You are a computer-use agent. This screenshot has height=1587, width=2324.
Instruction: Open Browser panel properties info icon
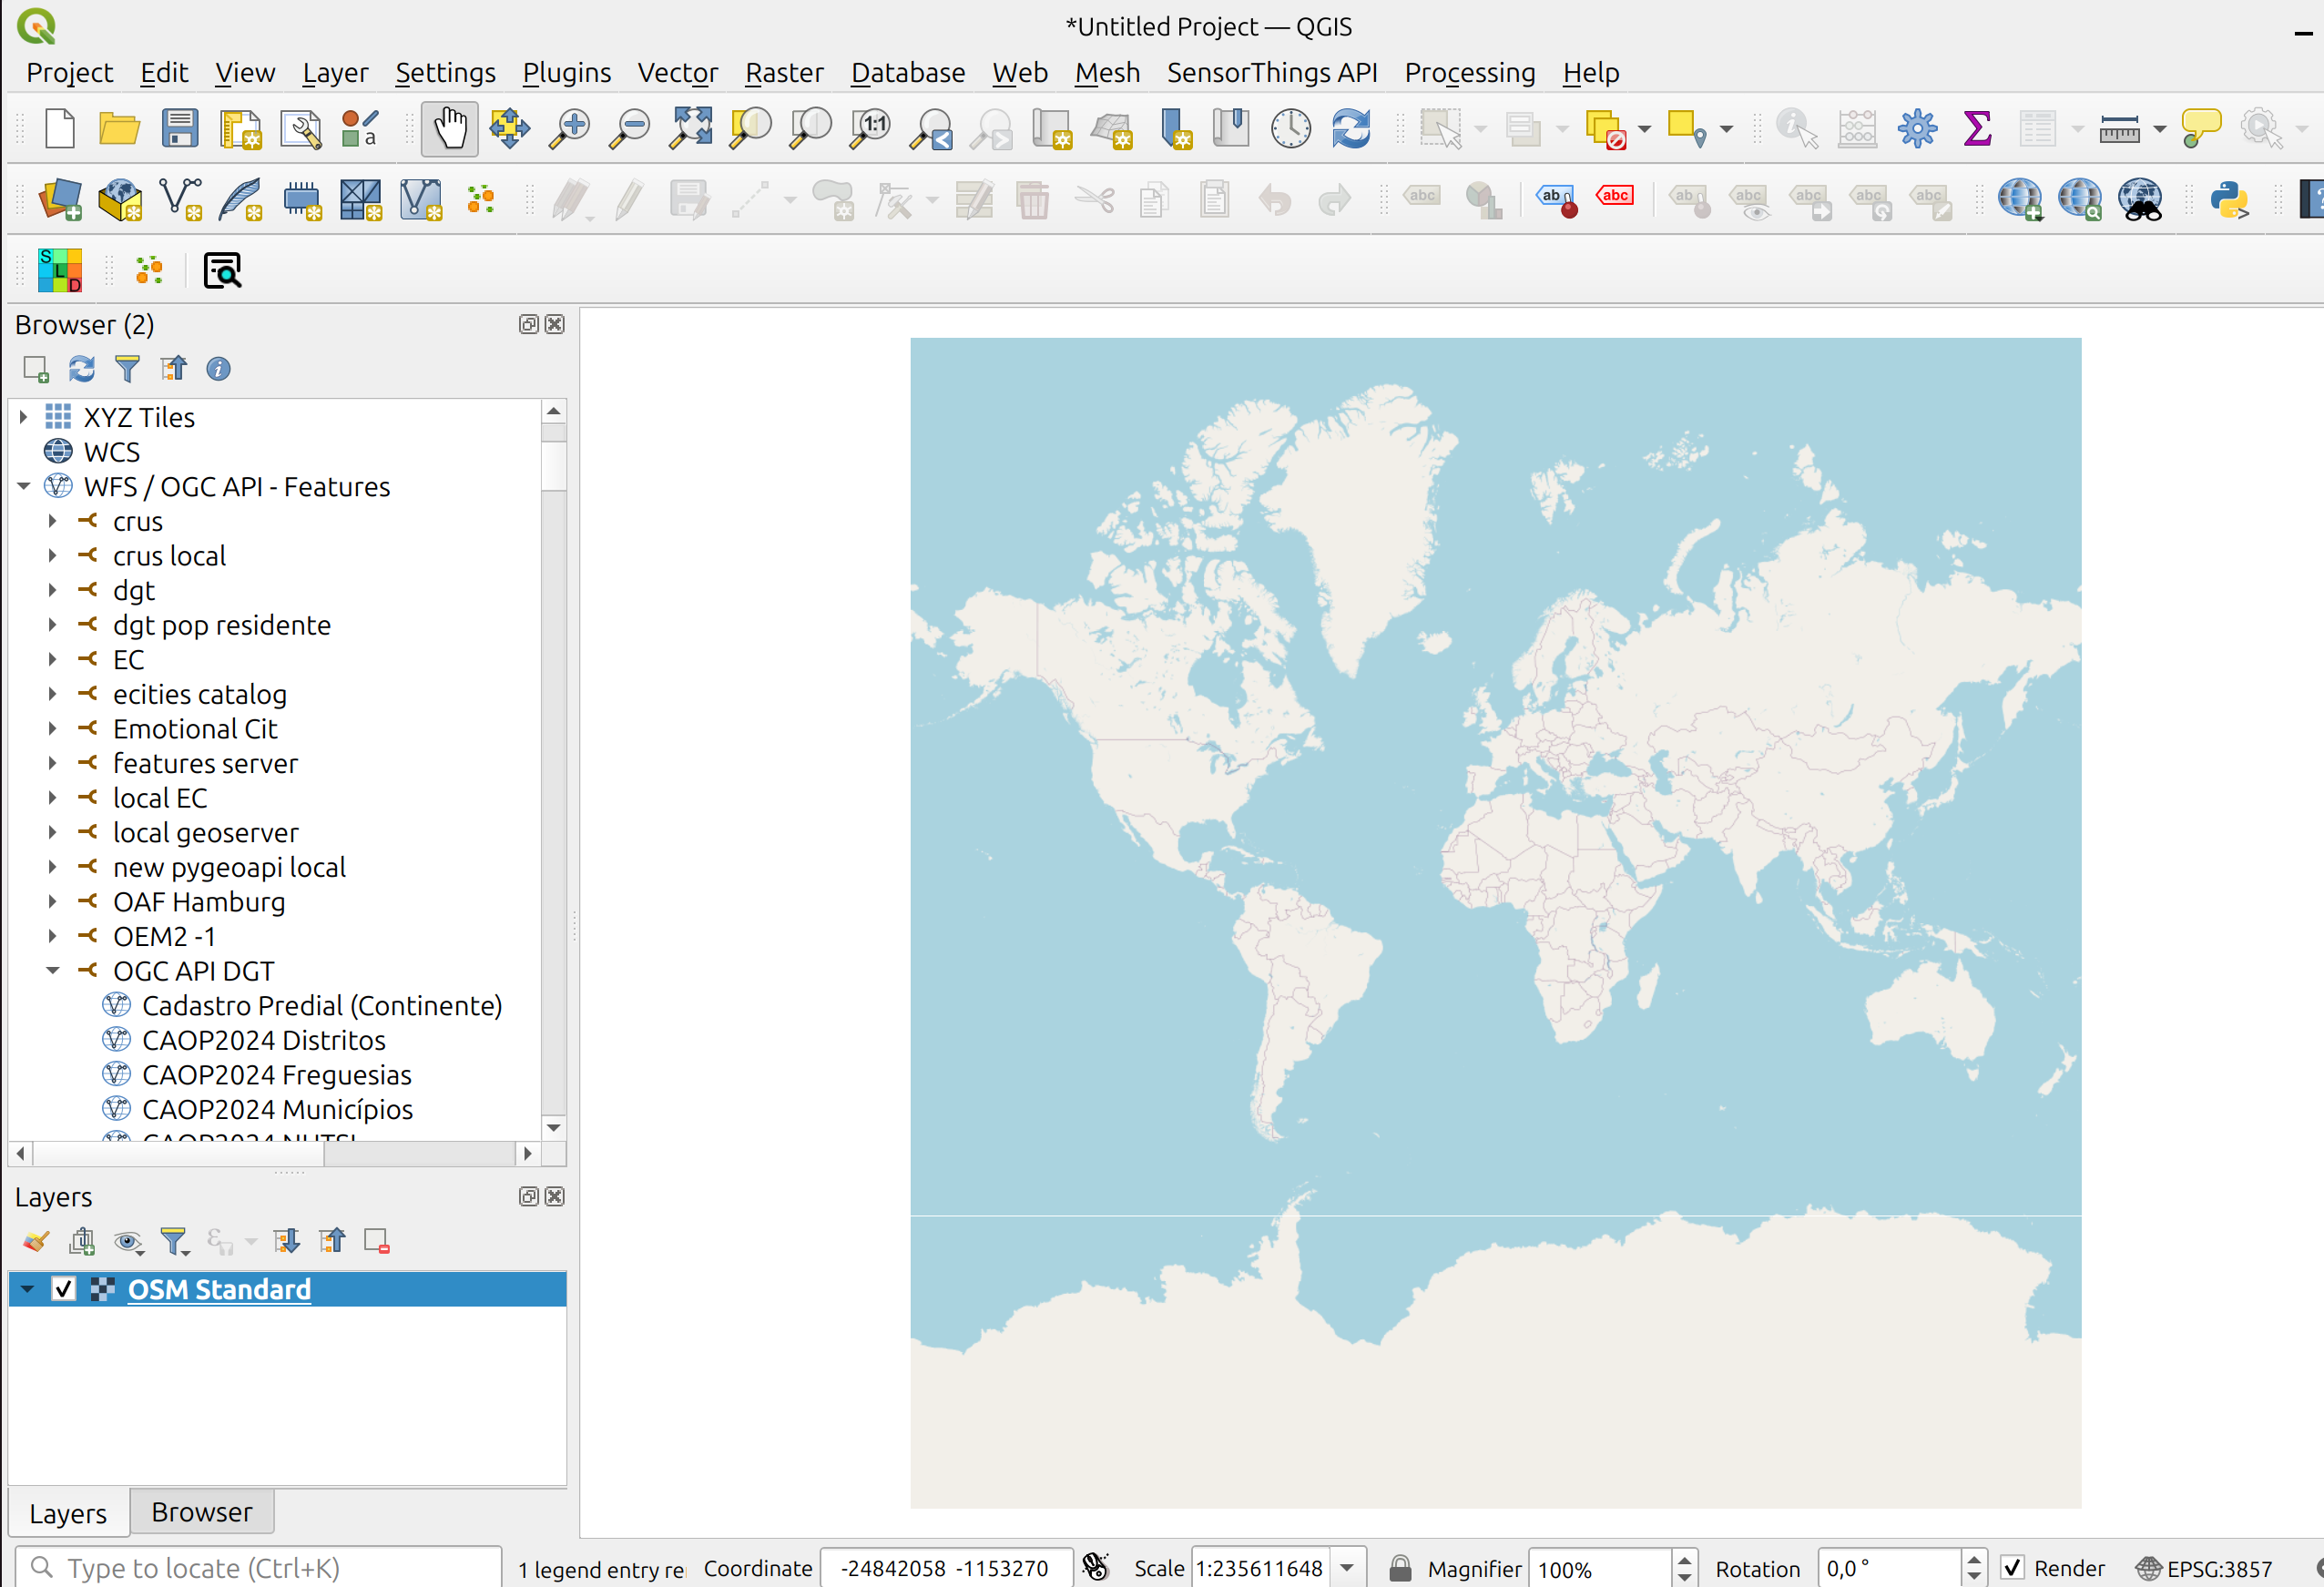coord(218,369)
